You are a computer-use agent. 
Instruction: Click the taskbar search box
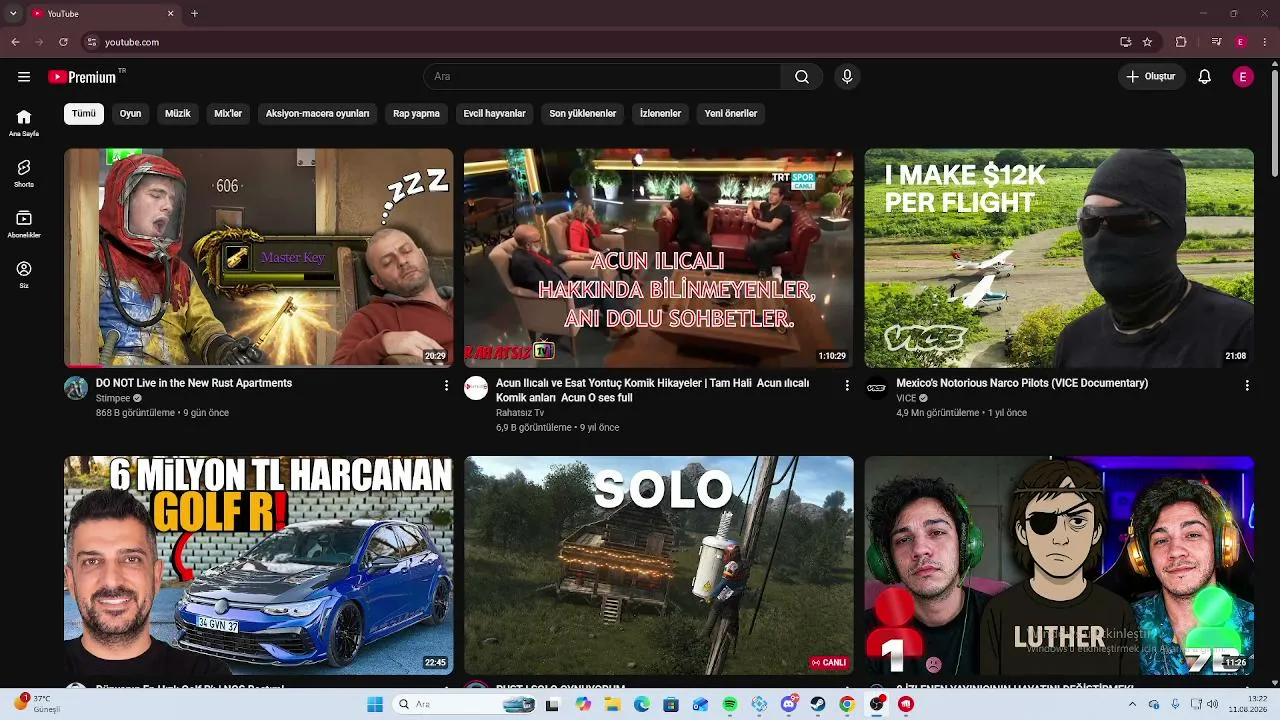tap(466, 704)
